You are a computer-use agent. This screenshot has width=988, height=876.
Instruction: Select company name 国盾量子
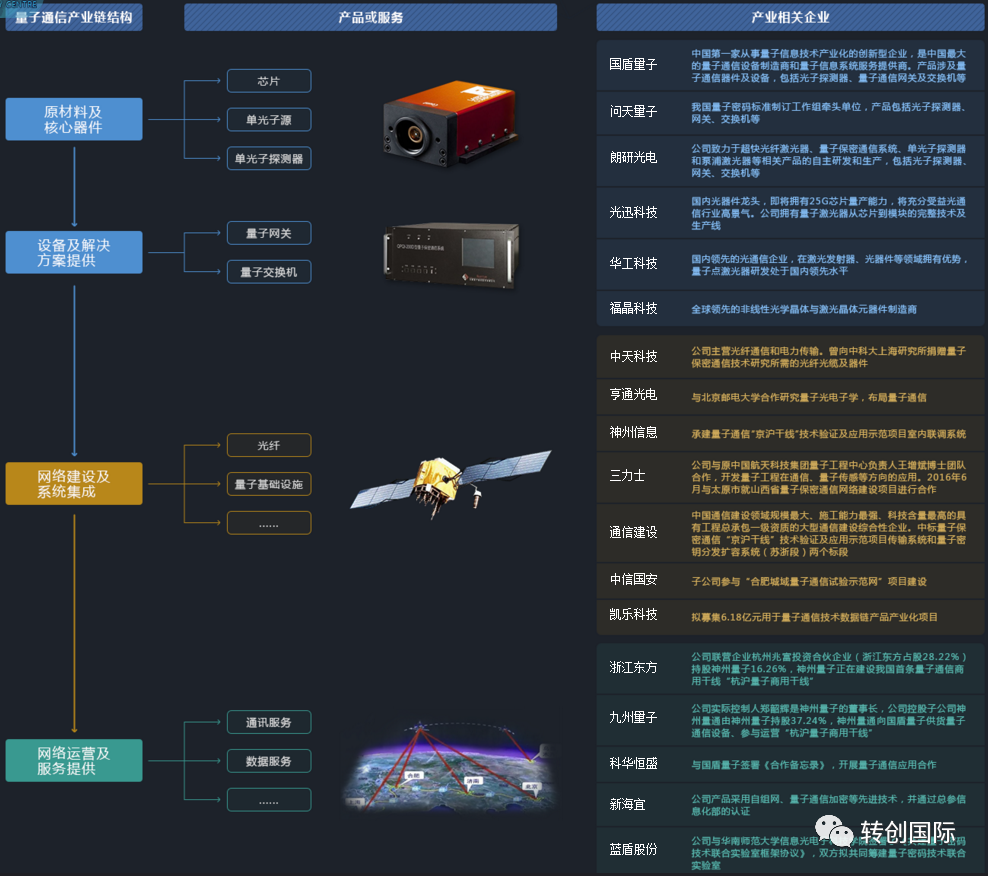pyautogui.click(x=633, y=64)
